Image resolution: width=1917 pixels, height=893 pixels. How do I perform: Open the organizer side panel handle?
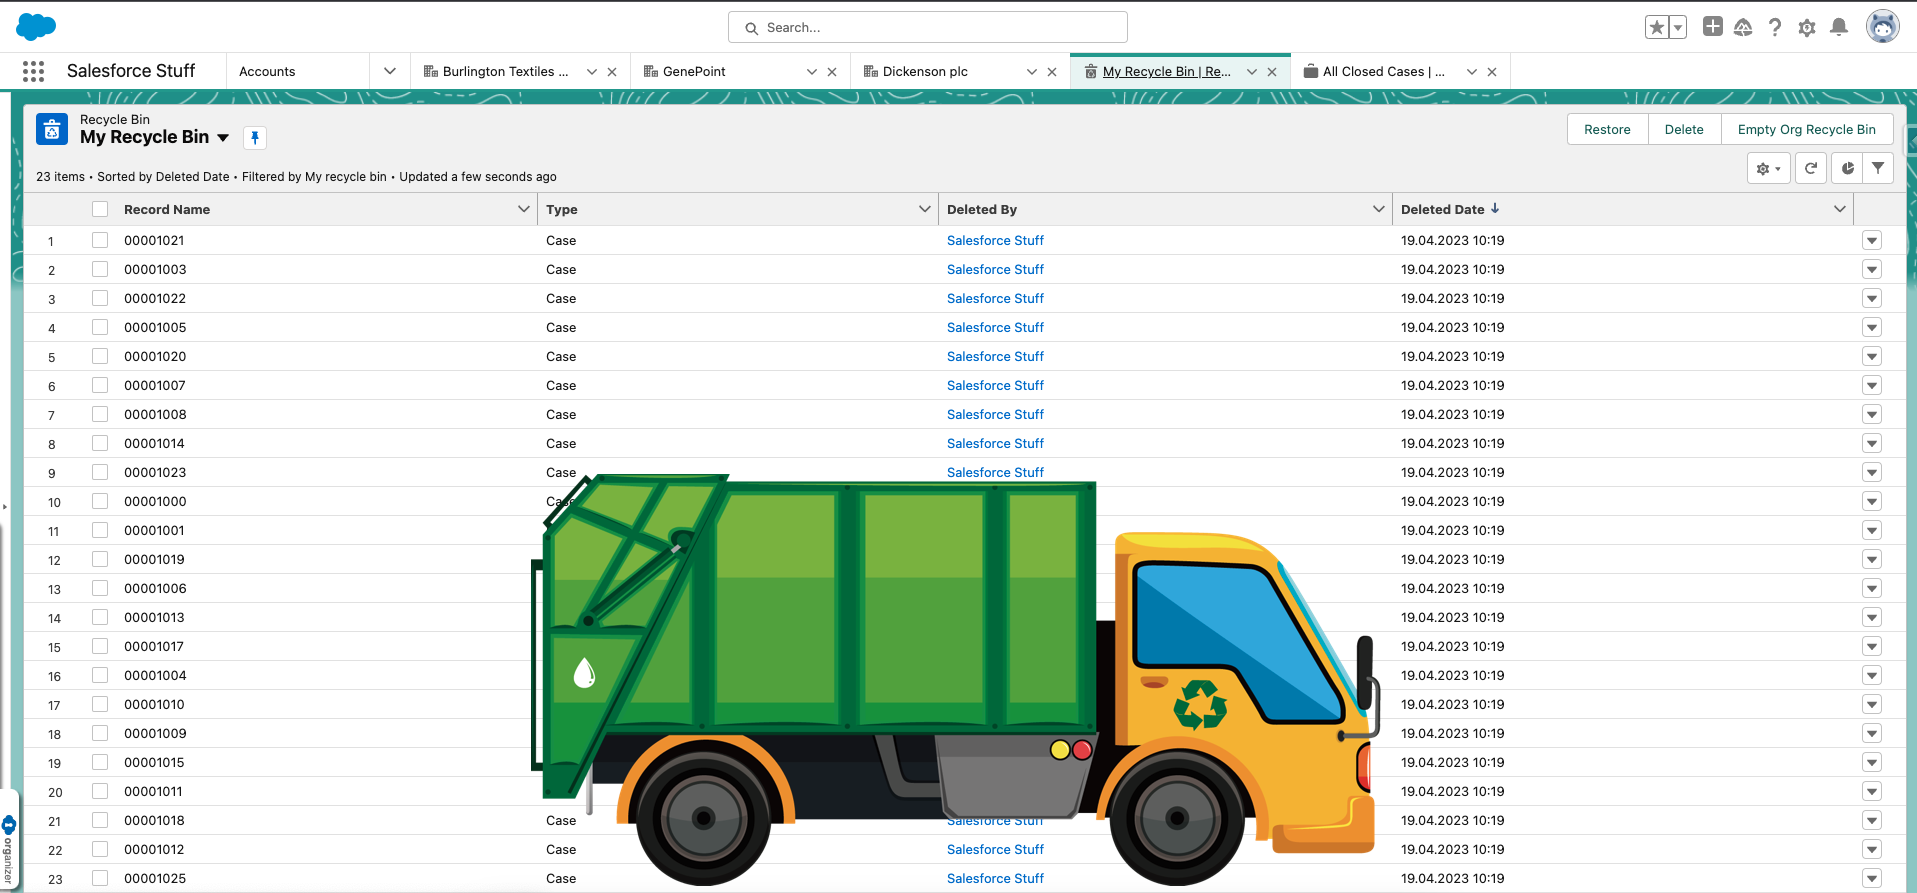9,840
